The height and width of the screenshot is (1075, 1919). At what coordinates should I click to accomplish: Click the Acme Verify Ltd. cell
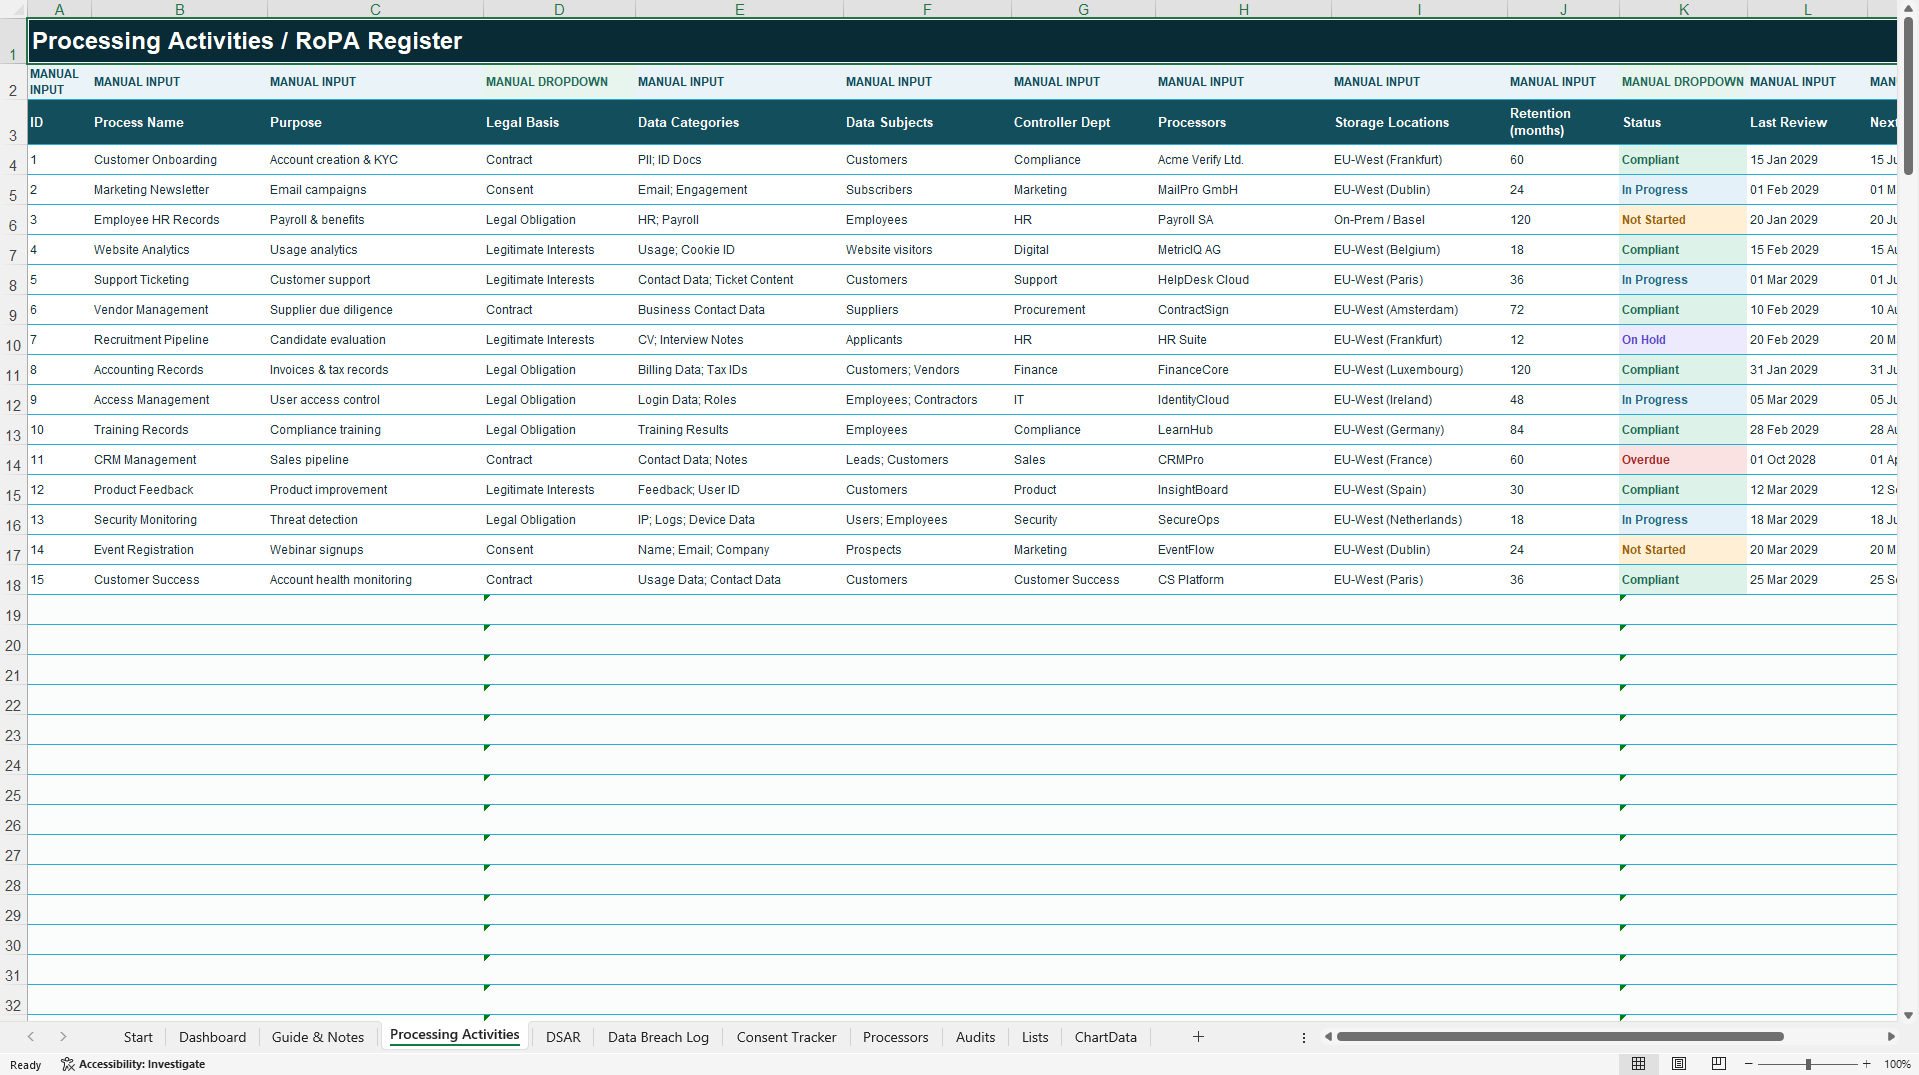pyautogui.click(x=1243, y=160)
